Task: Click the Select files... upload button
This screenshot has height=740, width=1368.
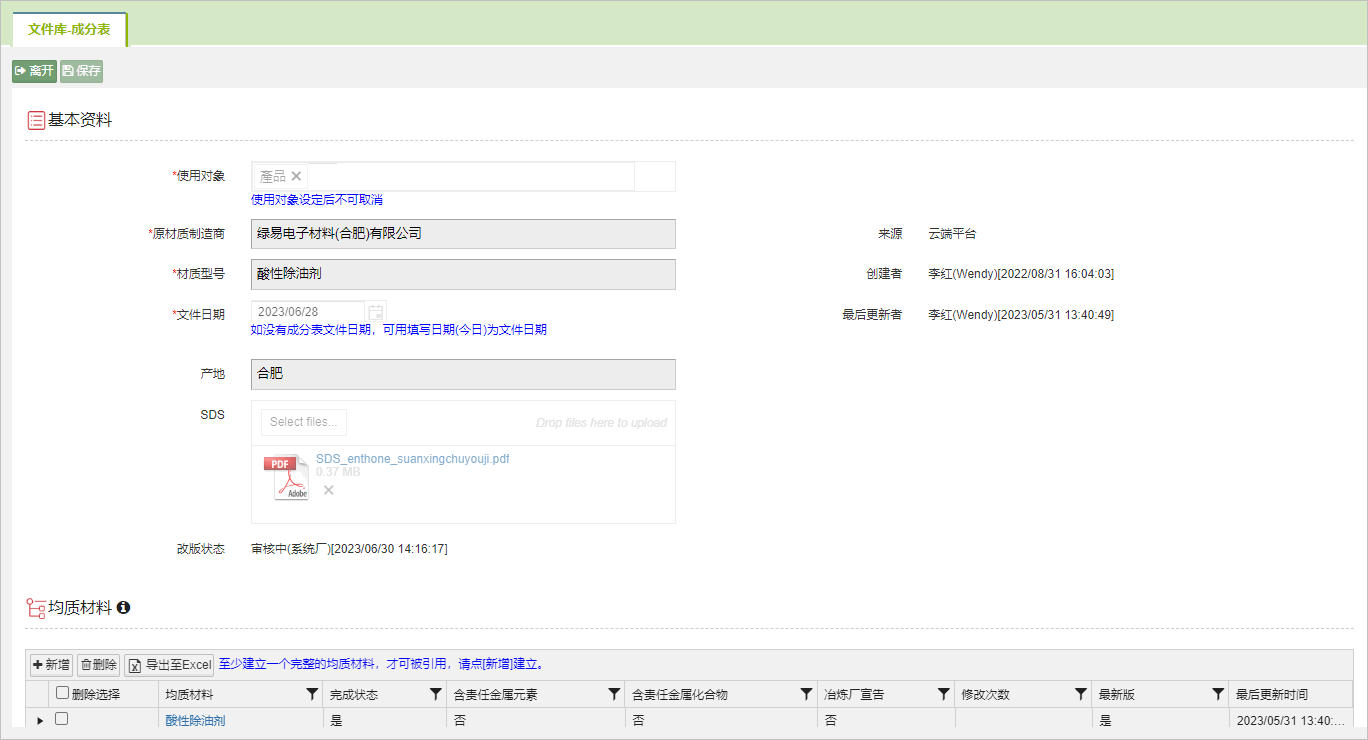Action: point(304,422)
